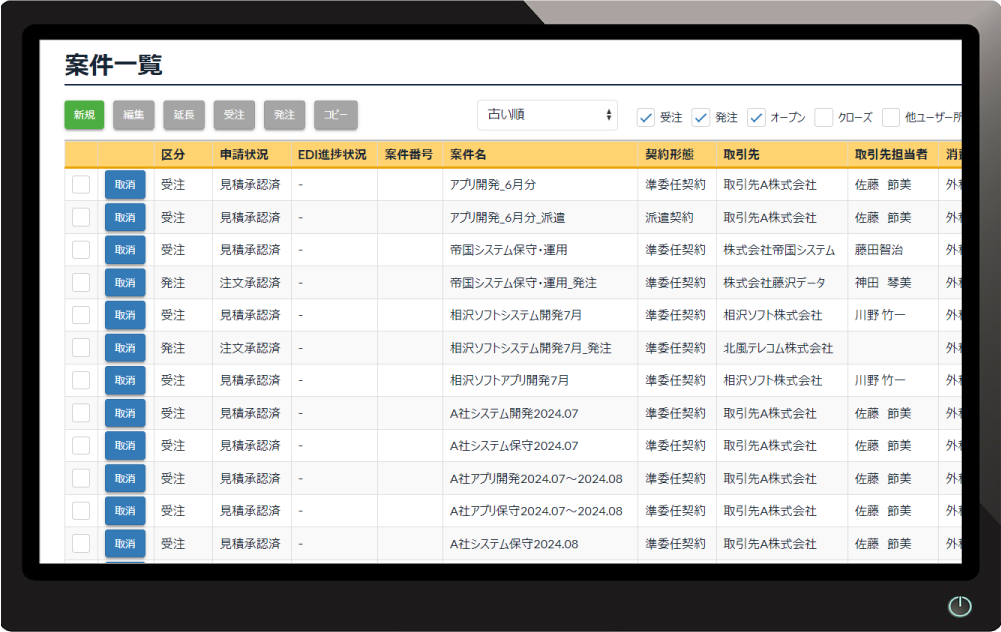The width and height of the screenshot is (1001, 632).
Task: Uncheck the 受注 filter checkbox
Action: [646, 117]
